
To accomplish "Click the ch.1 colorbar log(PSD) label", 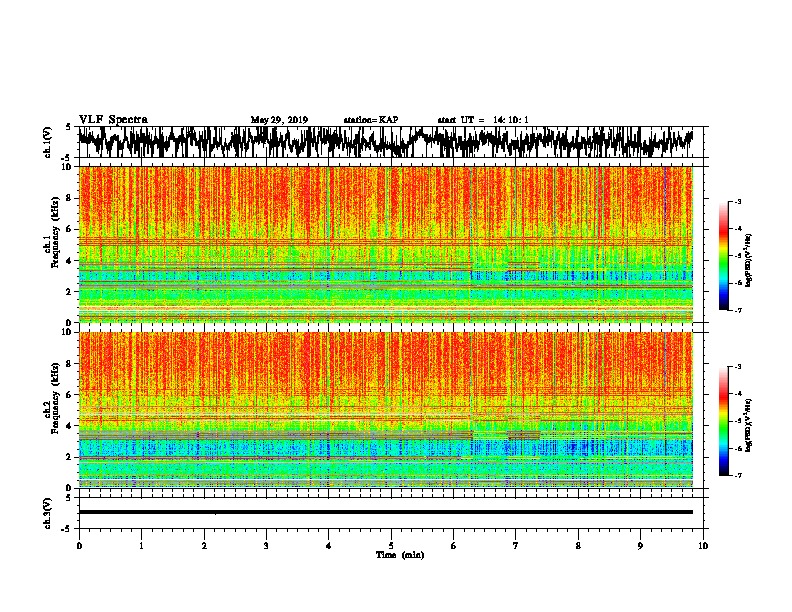I will click(x=749, y=260).
